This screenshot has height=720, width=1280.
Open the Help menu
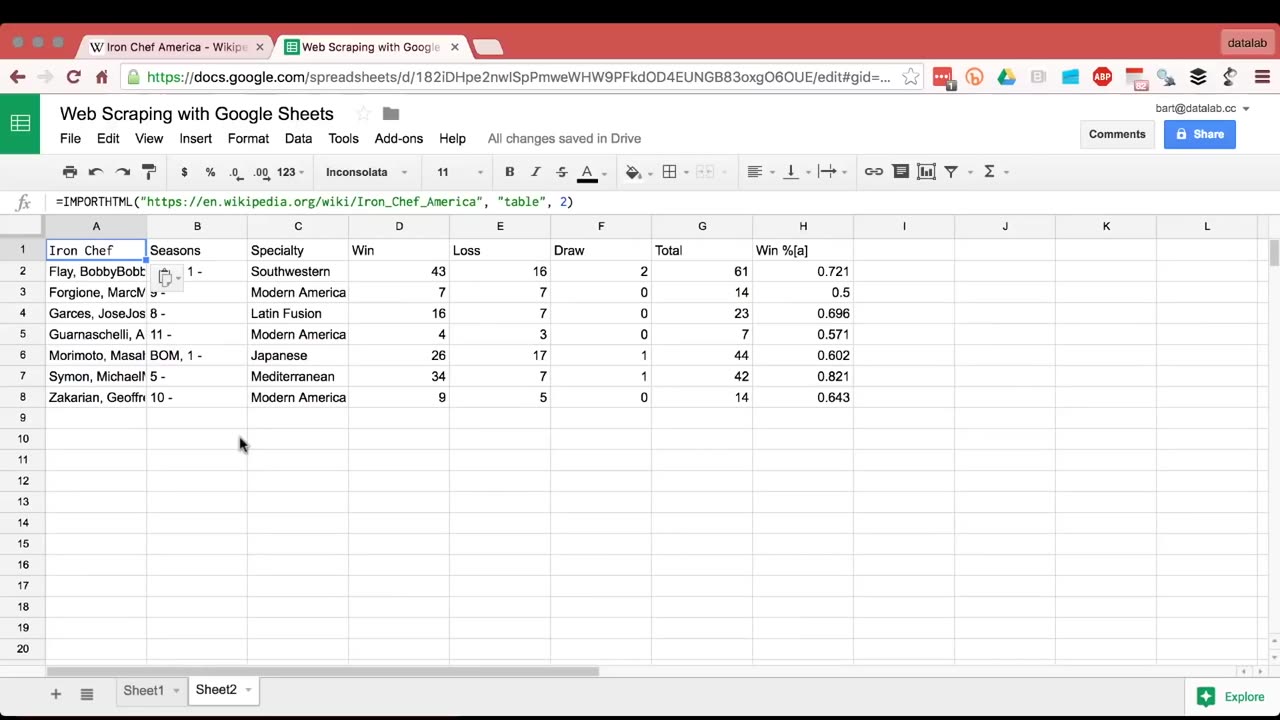coord(452,138)
